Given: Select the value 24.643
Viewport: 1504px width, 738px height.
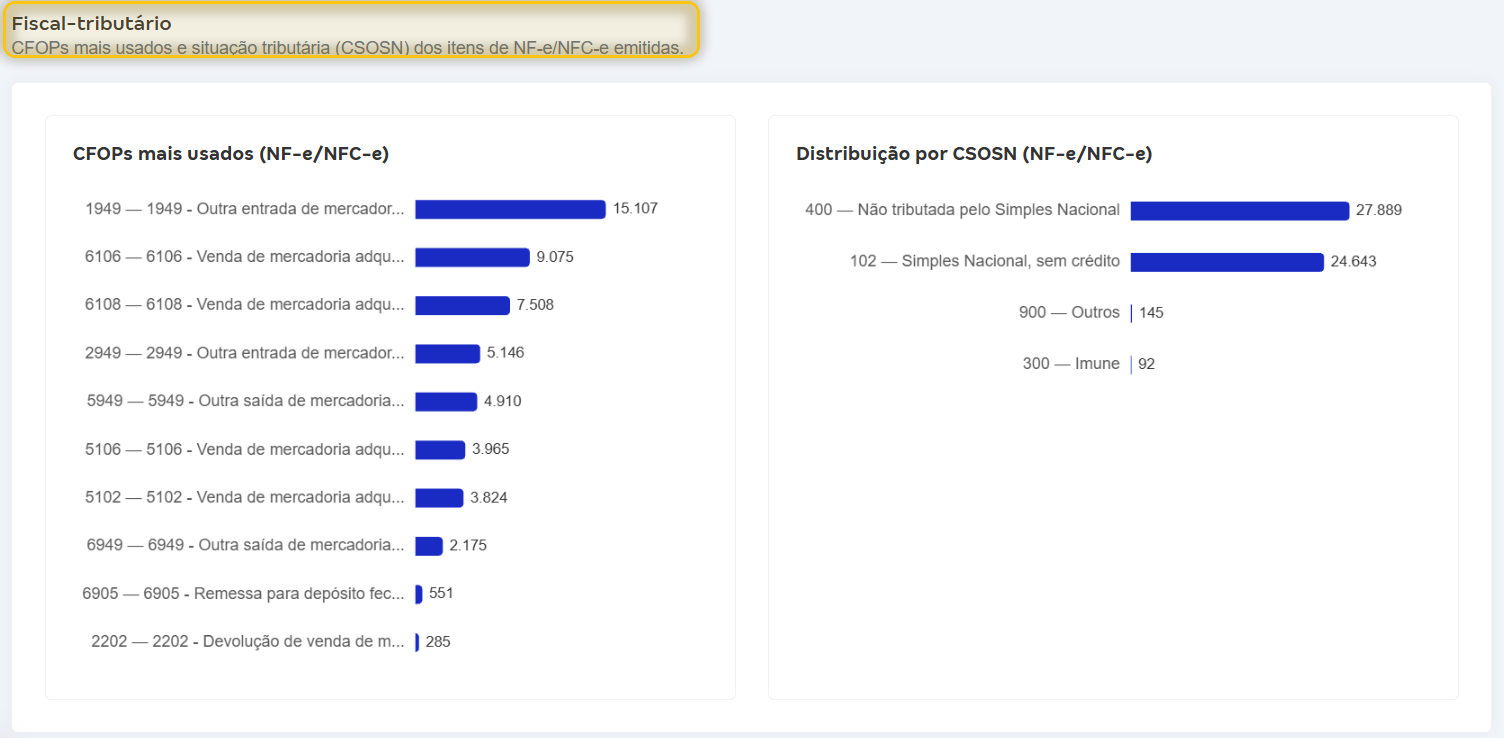Looking at the screenshot, I should click(x=1353, y=261).
